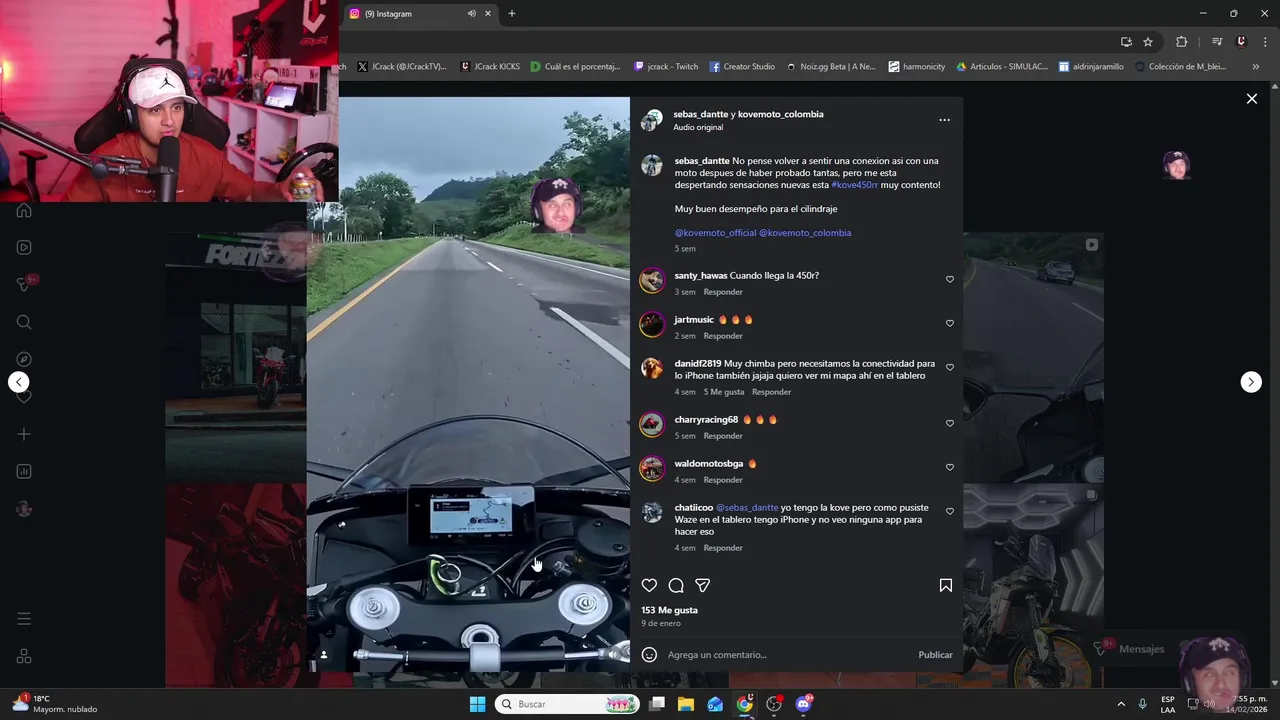Open File Explorer from the taskbar
The width and height of the screenshot is (1280, 720).
[x=686, y=704]
